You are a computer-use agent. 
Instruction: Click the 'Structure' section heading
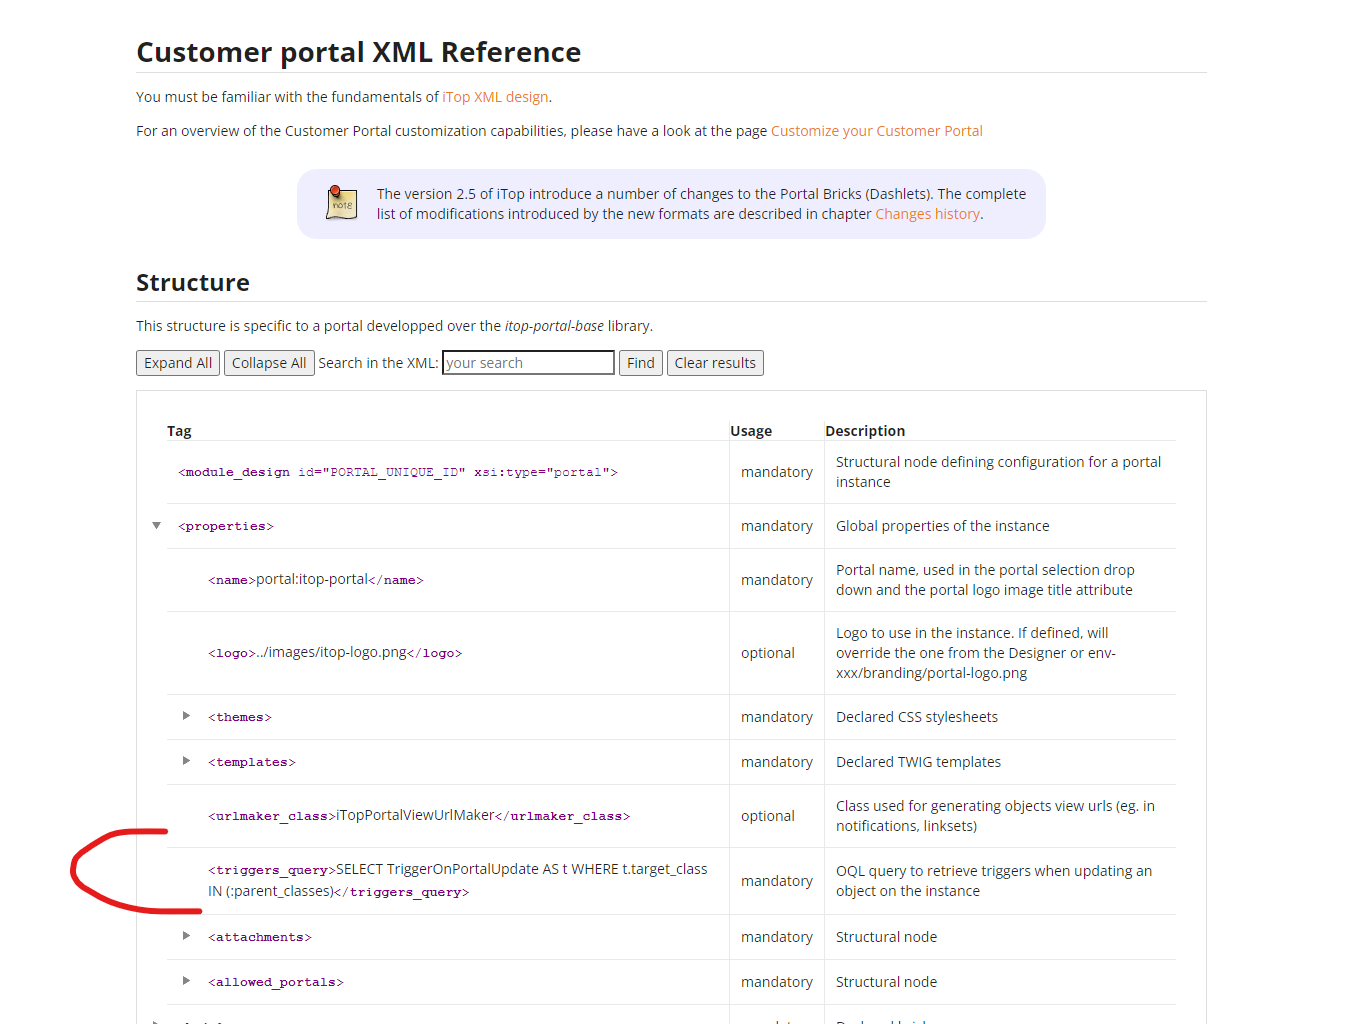pyautogui.click(x=193, y=283)
